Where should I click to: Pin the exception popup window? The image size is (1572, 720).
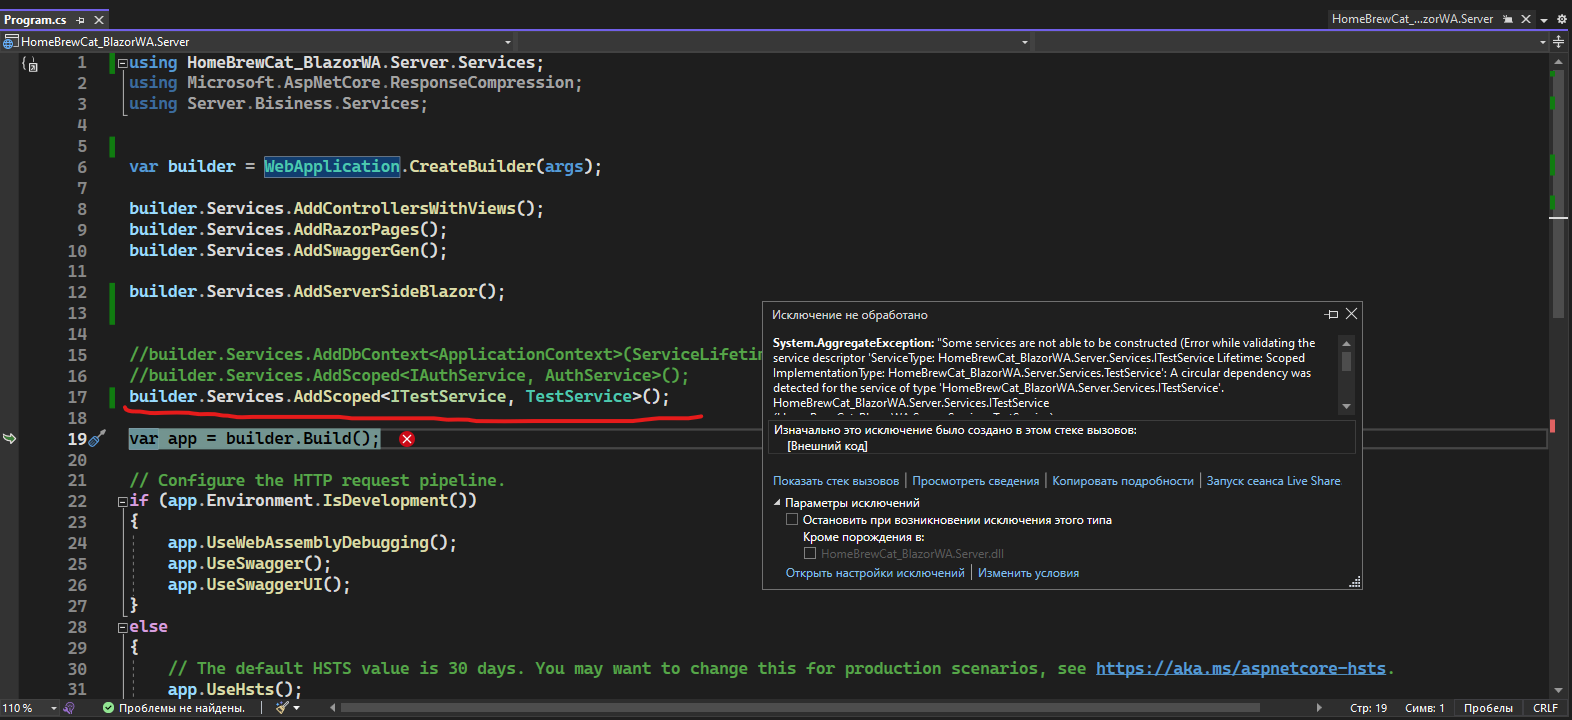click(1331, 314)
